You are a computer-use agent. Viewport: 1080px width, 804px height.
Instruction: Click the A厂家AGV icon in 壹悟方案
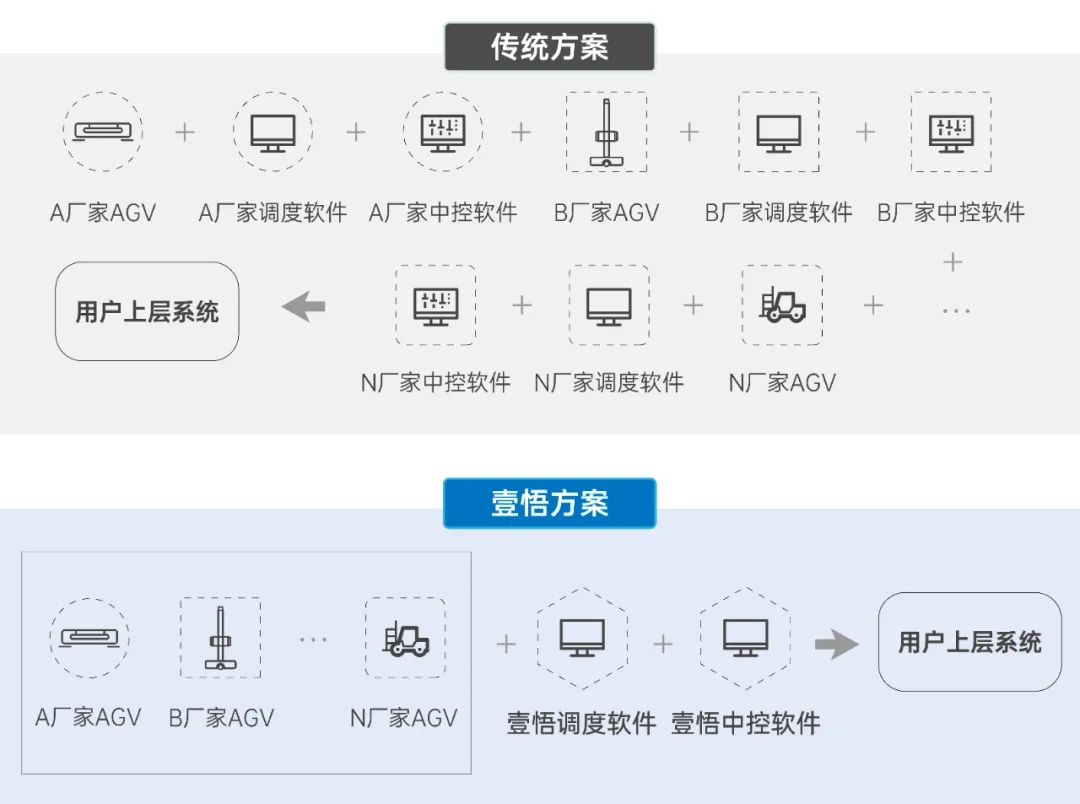(90, 638)
